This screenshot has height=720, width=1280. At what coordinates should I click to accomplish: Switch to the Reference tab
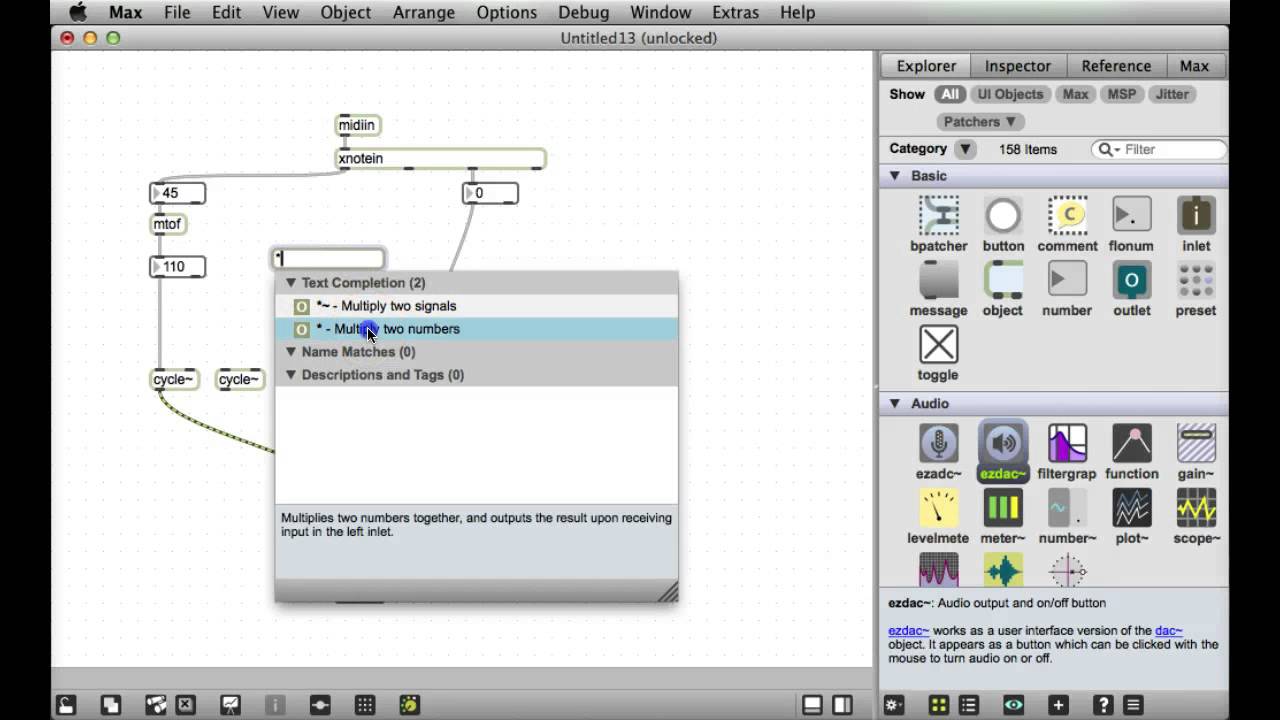pos(1116,66)
